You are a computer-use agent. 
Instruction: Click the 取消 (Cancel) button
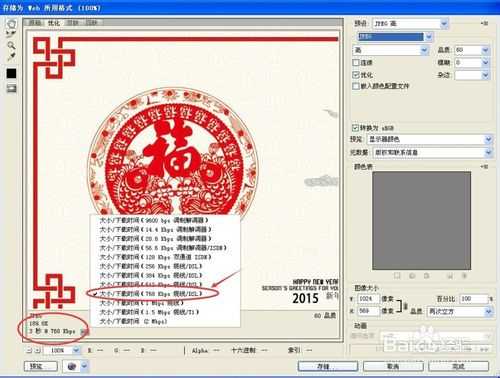[393, 366]
